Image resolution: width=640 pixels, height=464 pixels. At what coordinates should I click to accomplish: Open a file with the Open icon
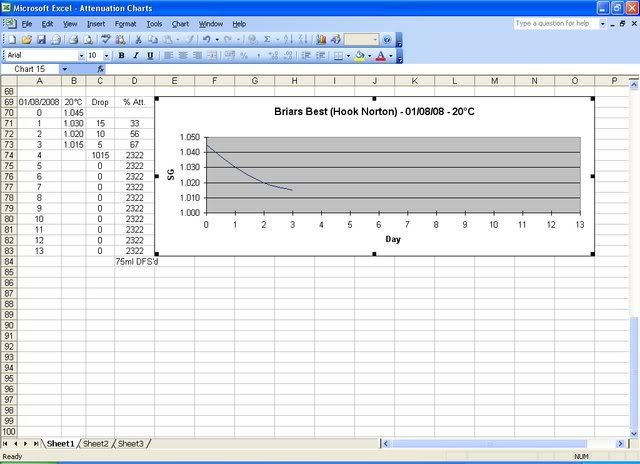tap(27, 40)
